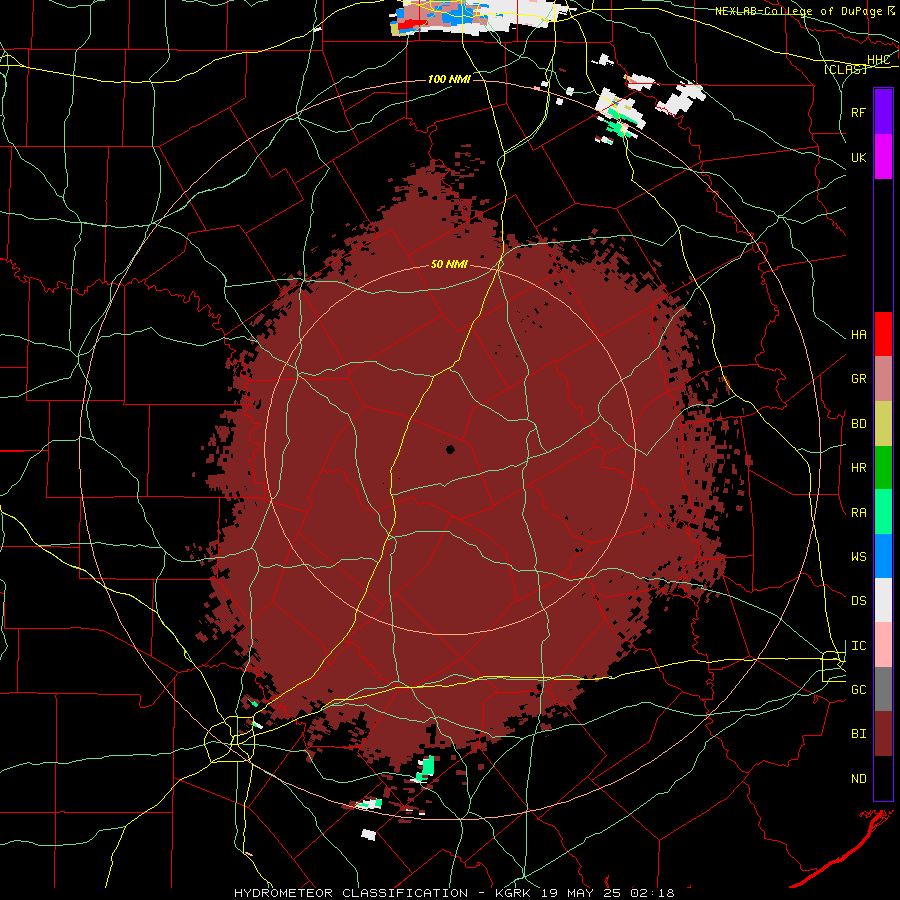
Task: Click the KGRK radar site black center dot
Action: click(x=450, y=449)
